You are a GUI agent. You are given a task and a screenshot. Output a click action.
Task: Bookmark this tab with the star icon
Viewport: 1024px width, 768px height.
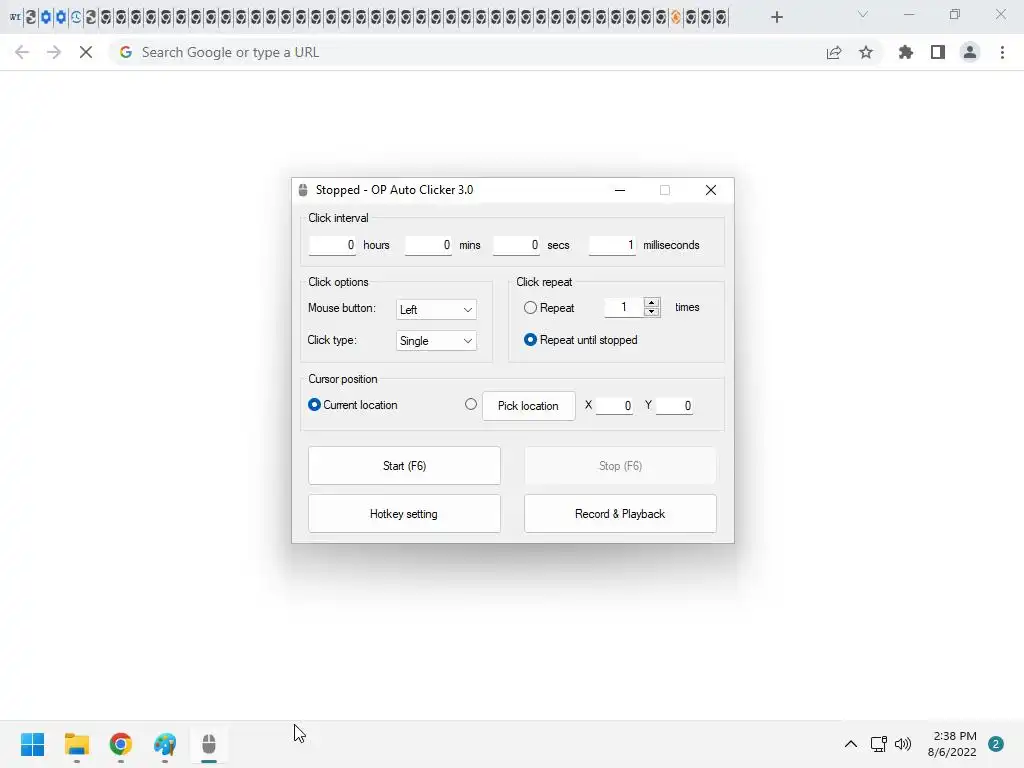click(x=866, y=52)
